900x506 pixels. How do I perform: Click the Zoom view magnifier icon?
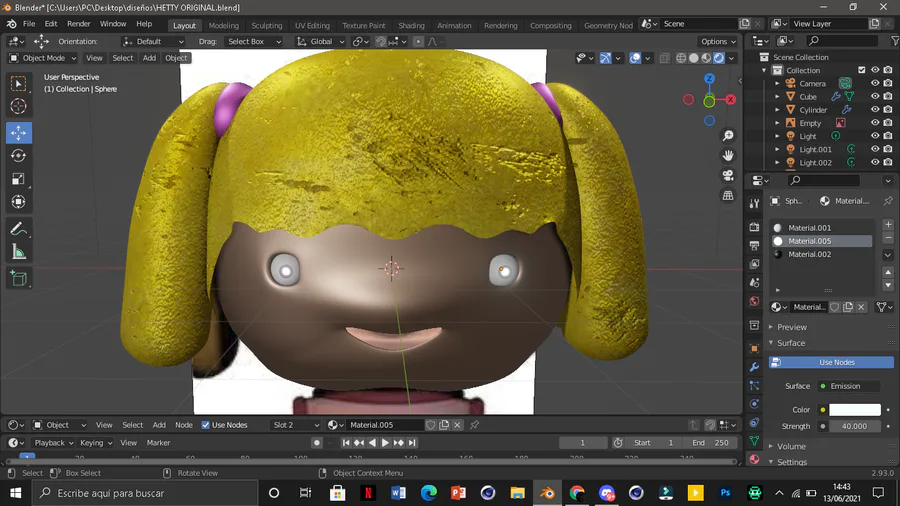[728, 136]
